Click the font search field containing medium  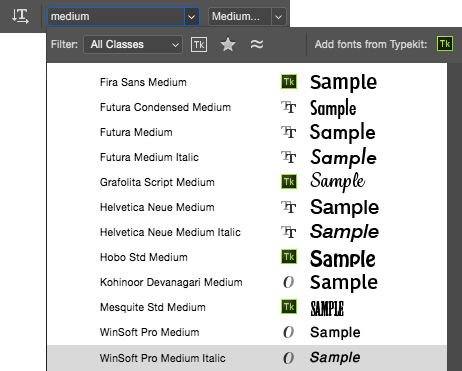point(116,17)
